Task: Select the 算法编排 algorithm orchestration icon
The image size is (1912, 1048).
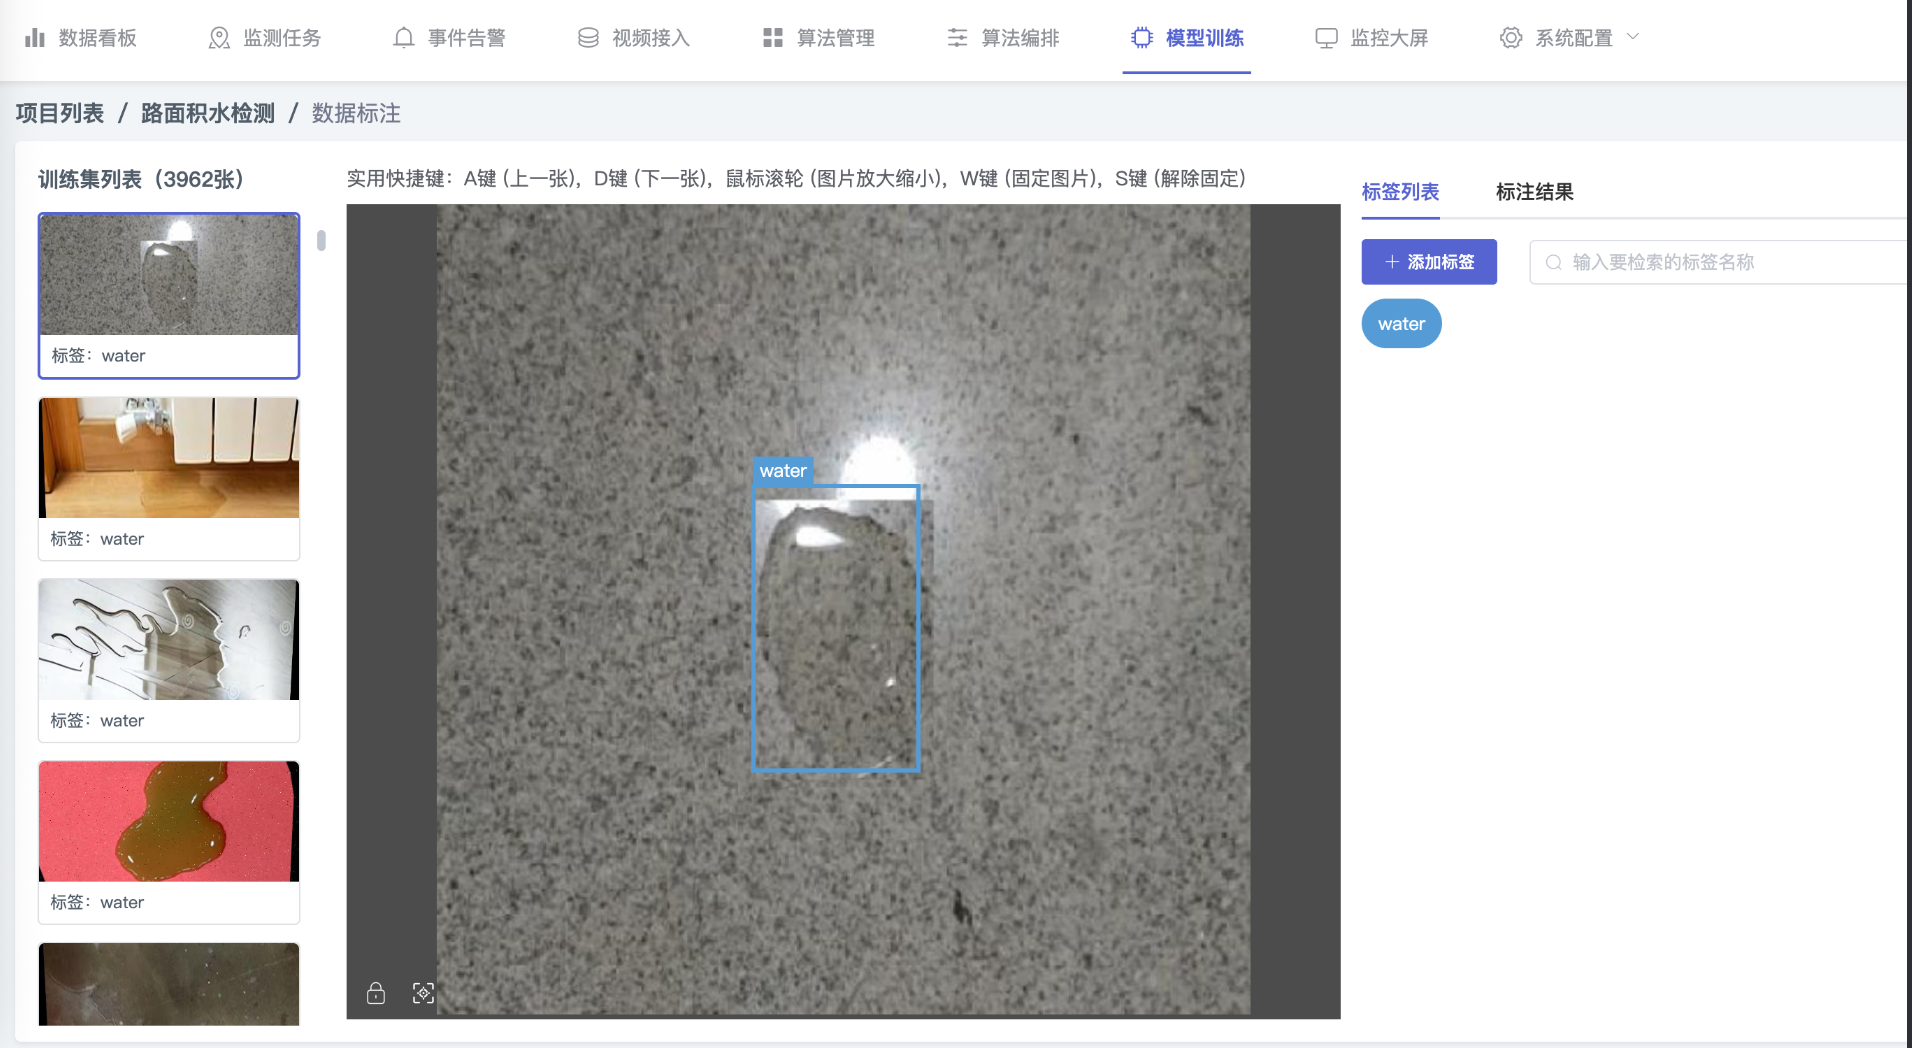Action: 957,37
